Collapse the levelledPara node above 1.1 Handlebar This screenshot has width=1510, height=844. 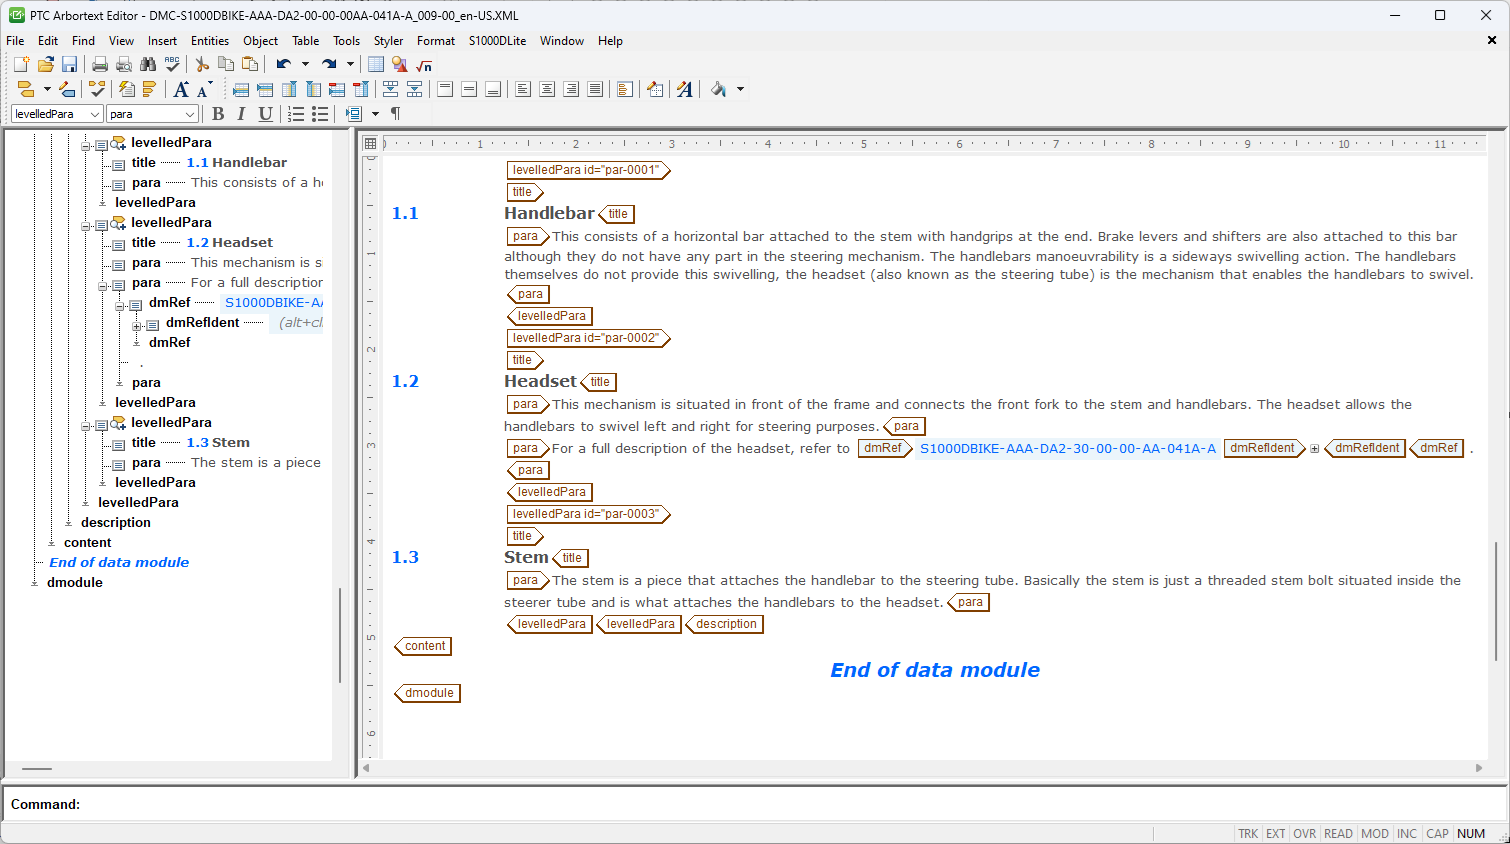coord(86,145)
